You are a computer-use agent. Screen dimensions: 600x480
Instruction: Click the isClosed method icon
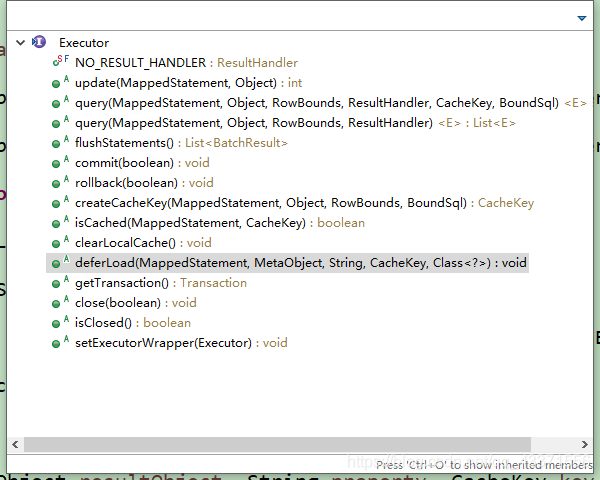pyautogui.click(x=61, y=322)
